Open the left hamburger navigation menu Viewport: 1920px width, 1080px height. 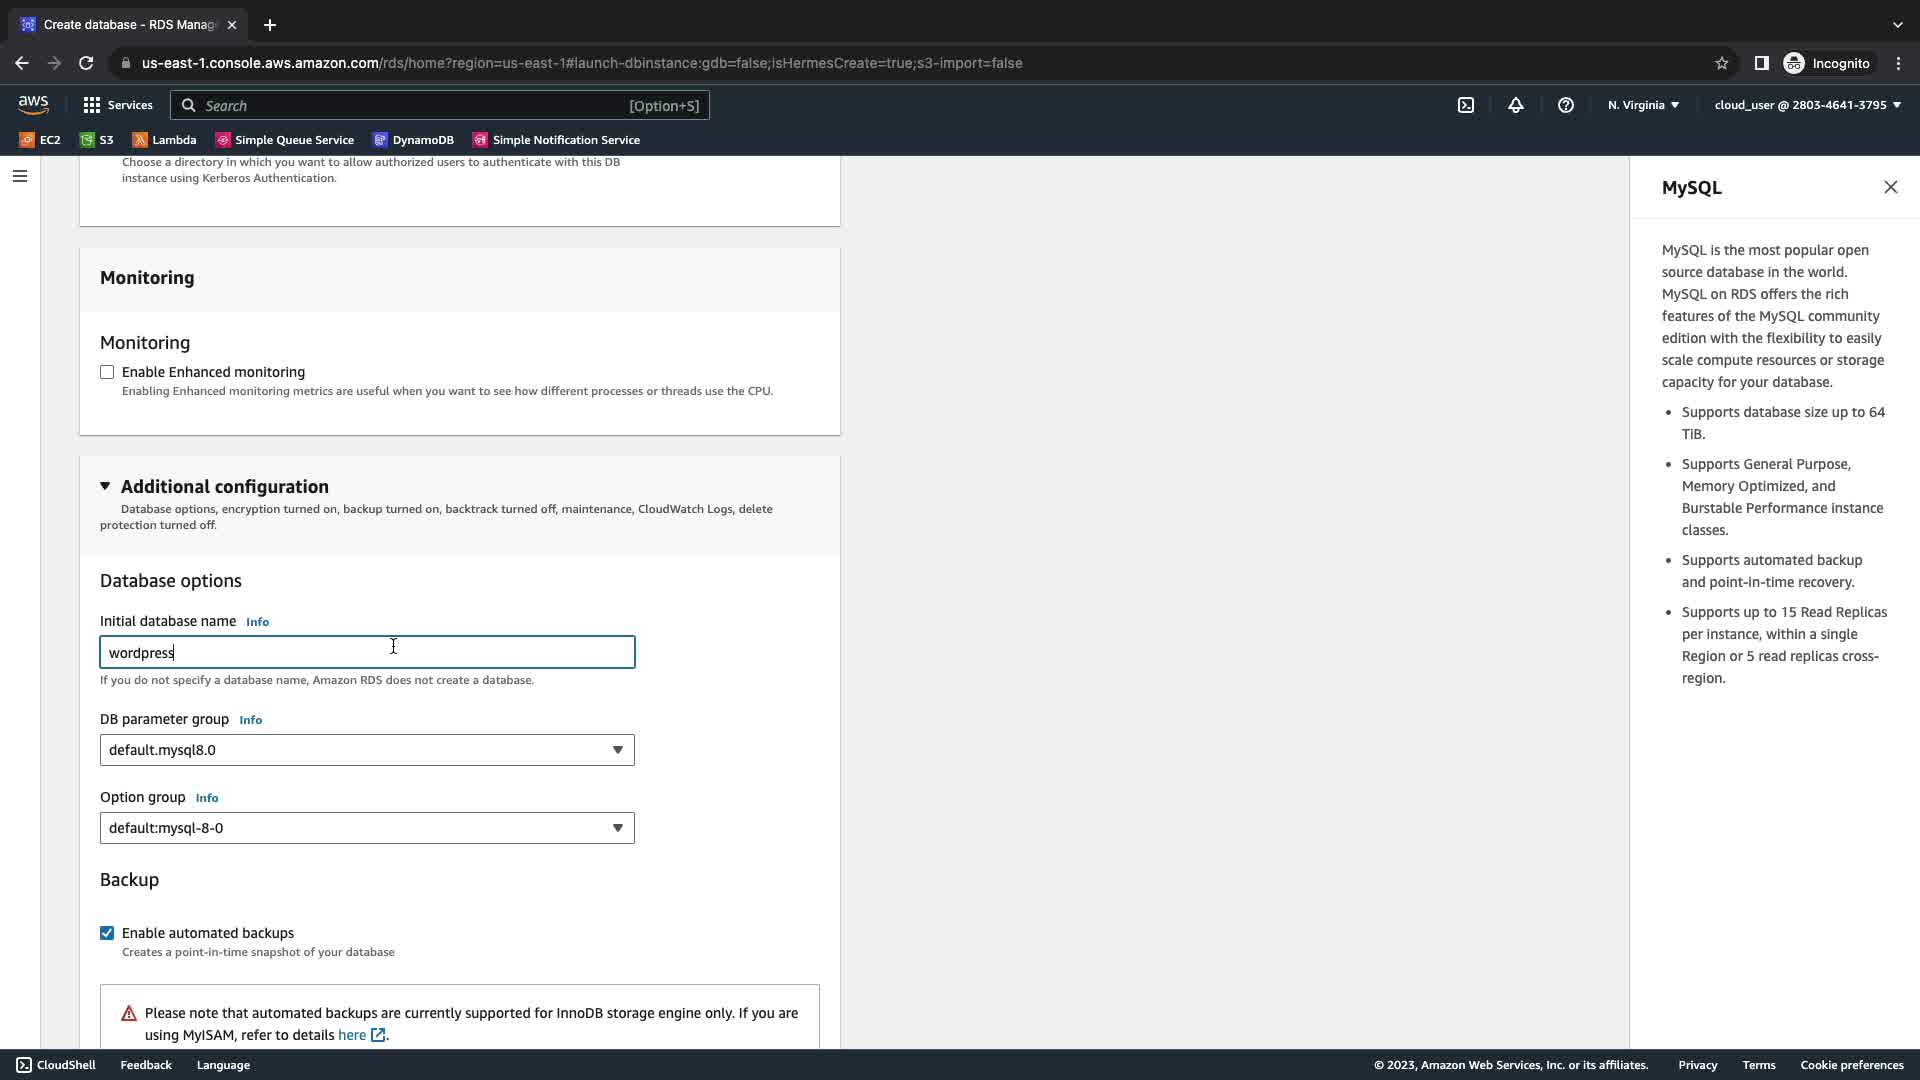coord(20,176)
